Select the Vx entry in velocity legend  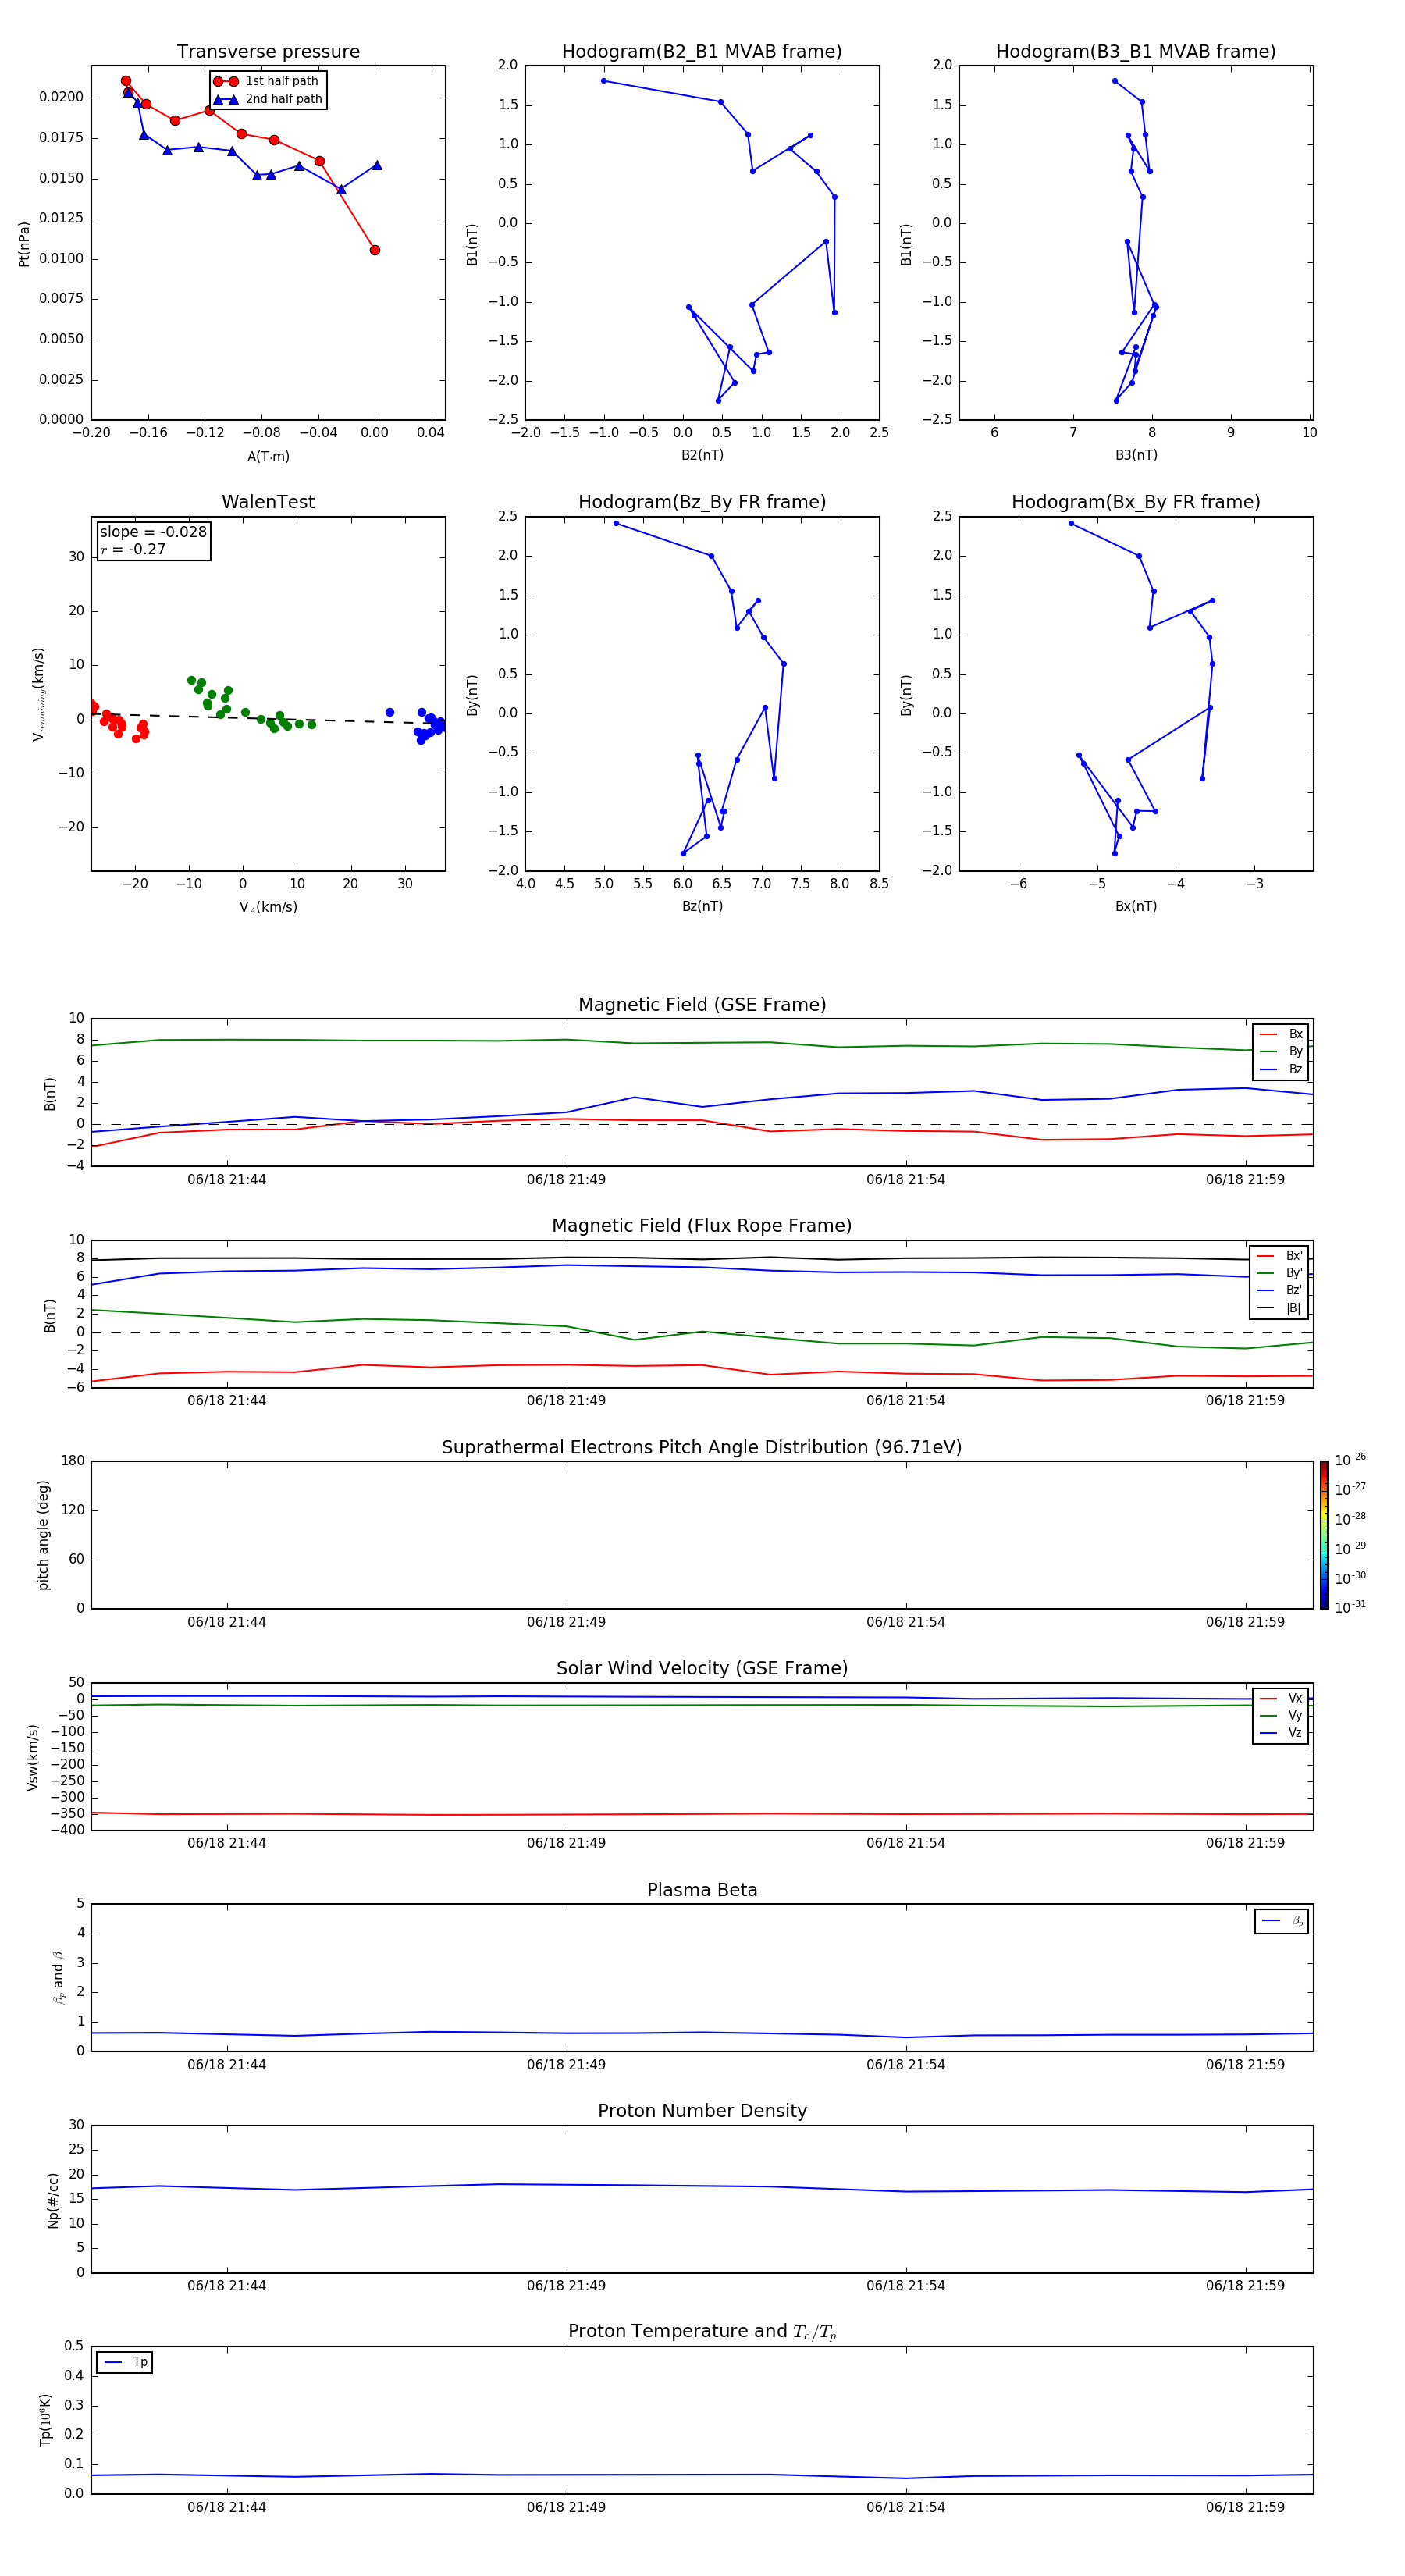[x=1281, y=1698]
